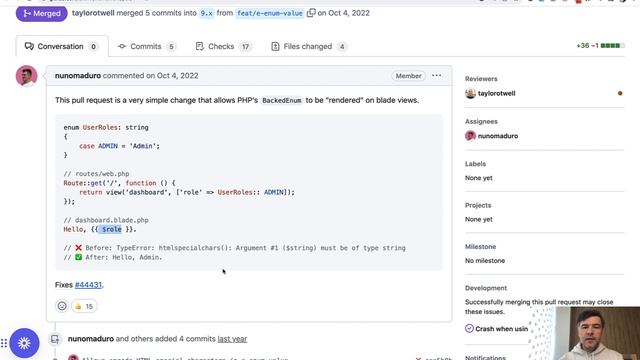Click taylorotwell's reviewer avatar
The width and height of the screenshot is (640, 360).
470,93
